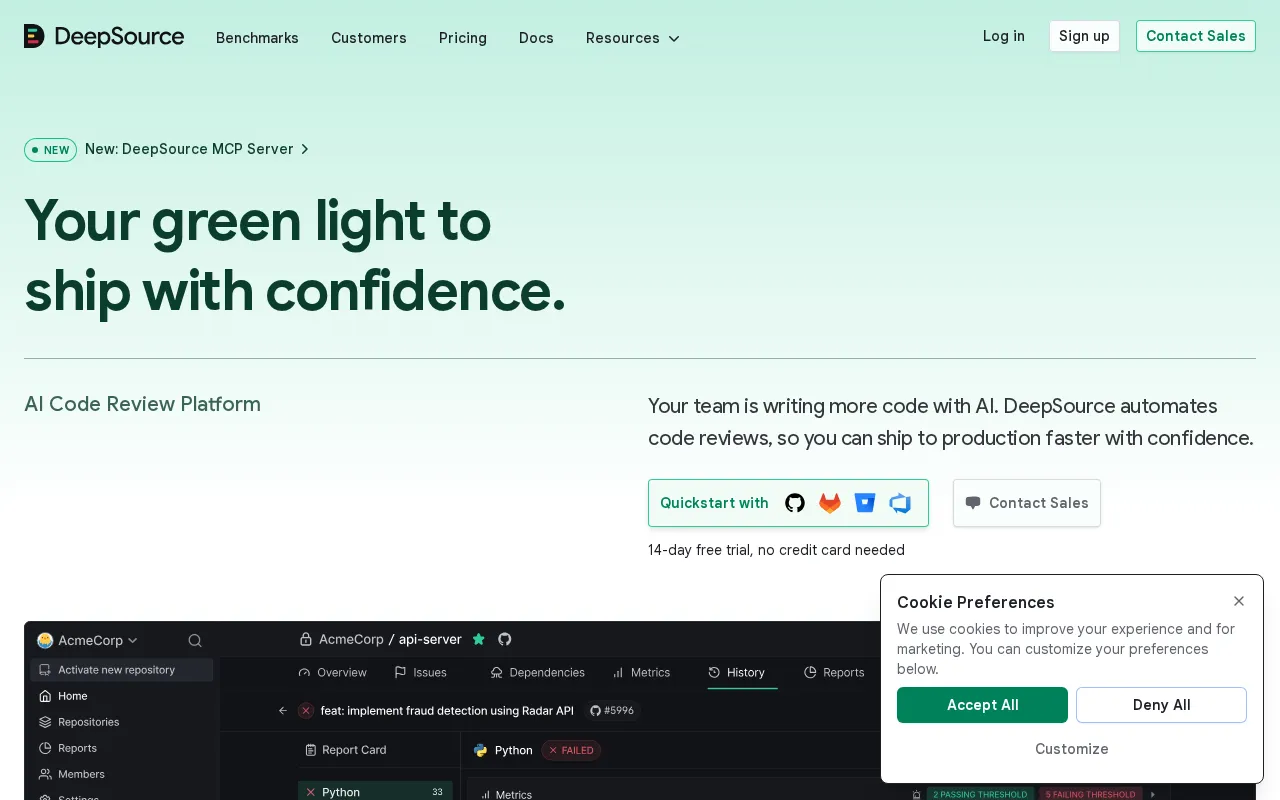Click the AcmeCorp avatar icon

(45, 640)
